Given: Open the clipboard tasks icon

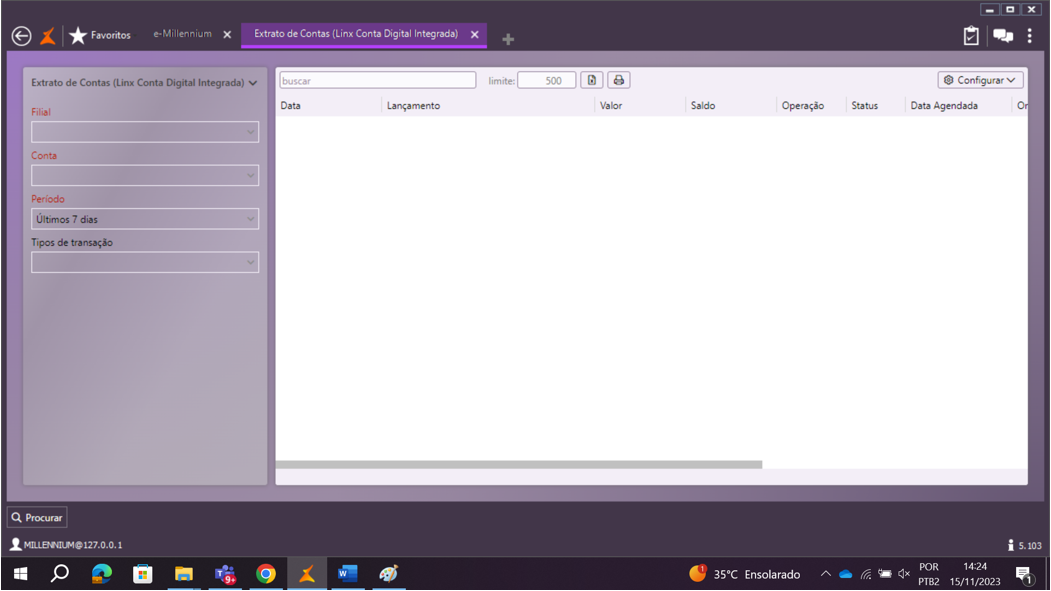Looking at the screenshot, I should click(x=971, y=36).
